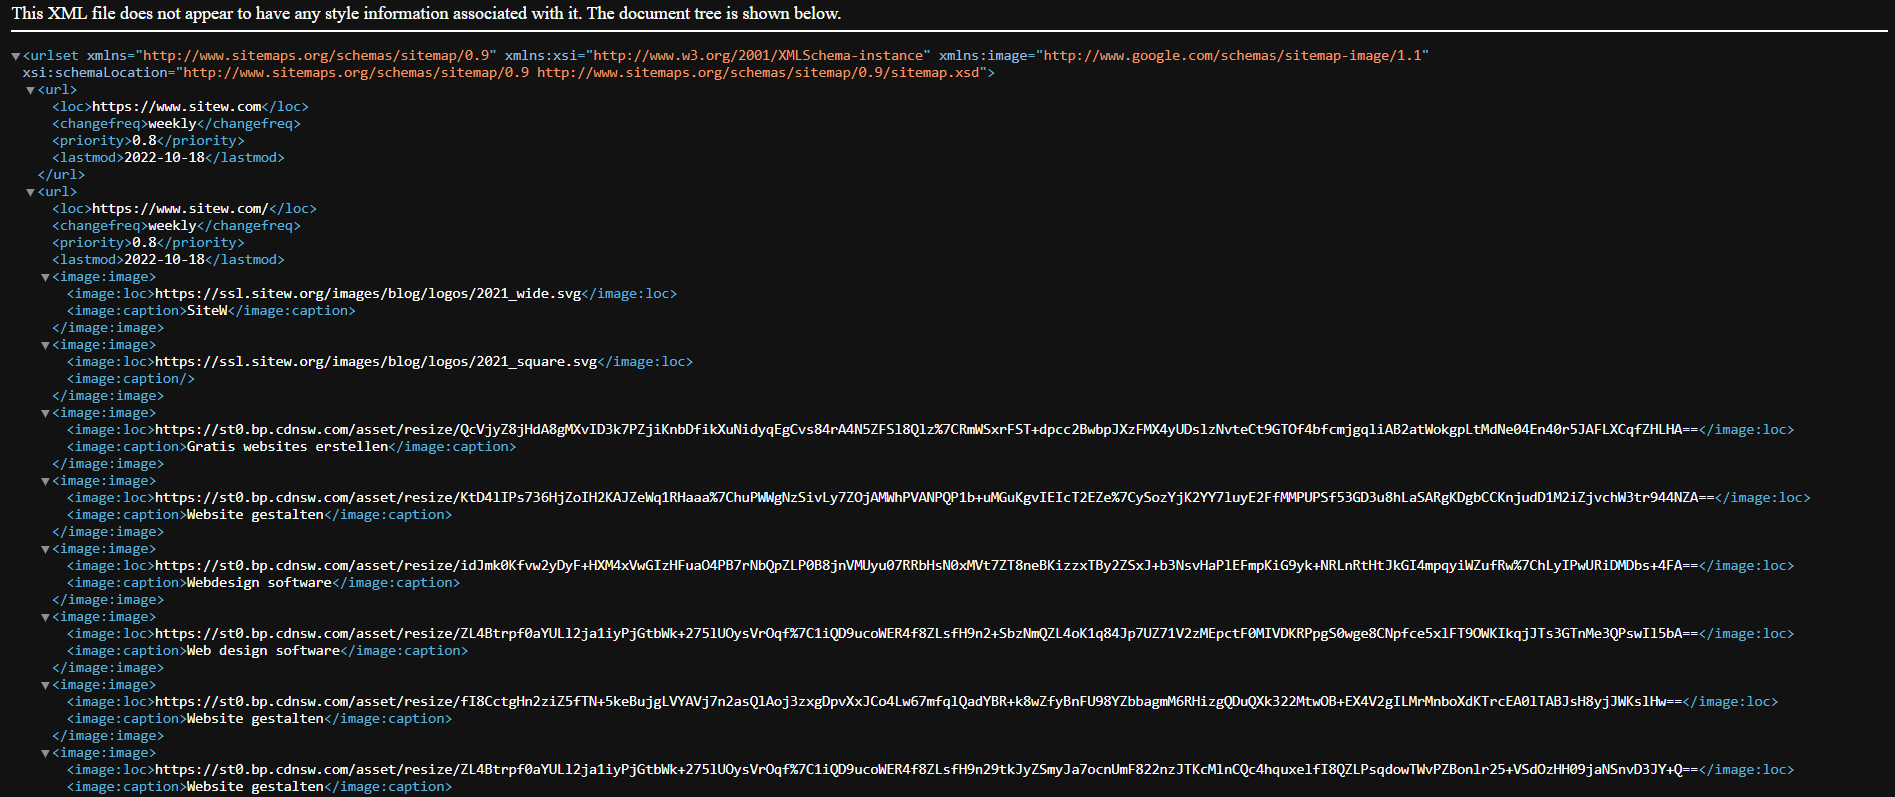This screenshot has width=1895, height=797.
Task: Collapse image node captioned Gratis websites erstellen
Action: pyautogui.click(x=45, y=413)
